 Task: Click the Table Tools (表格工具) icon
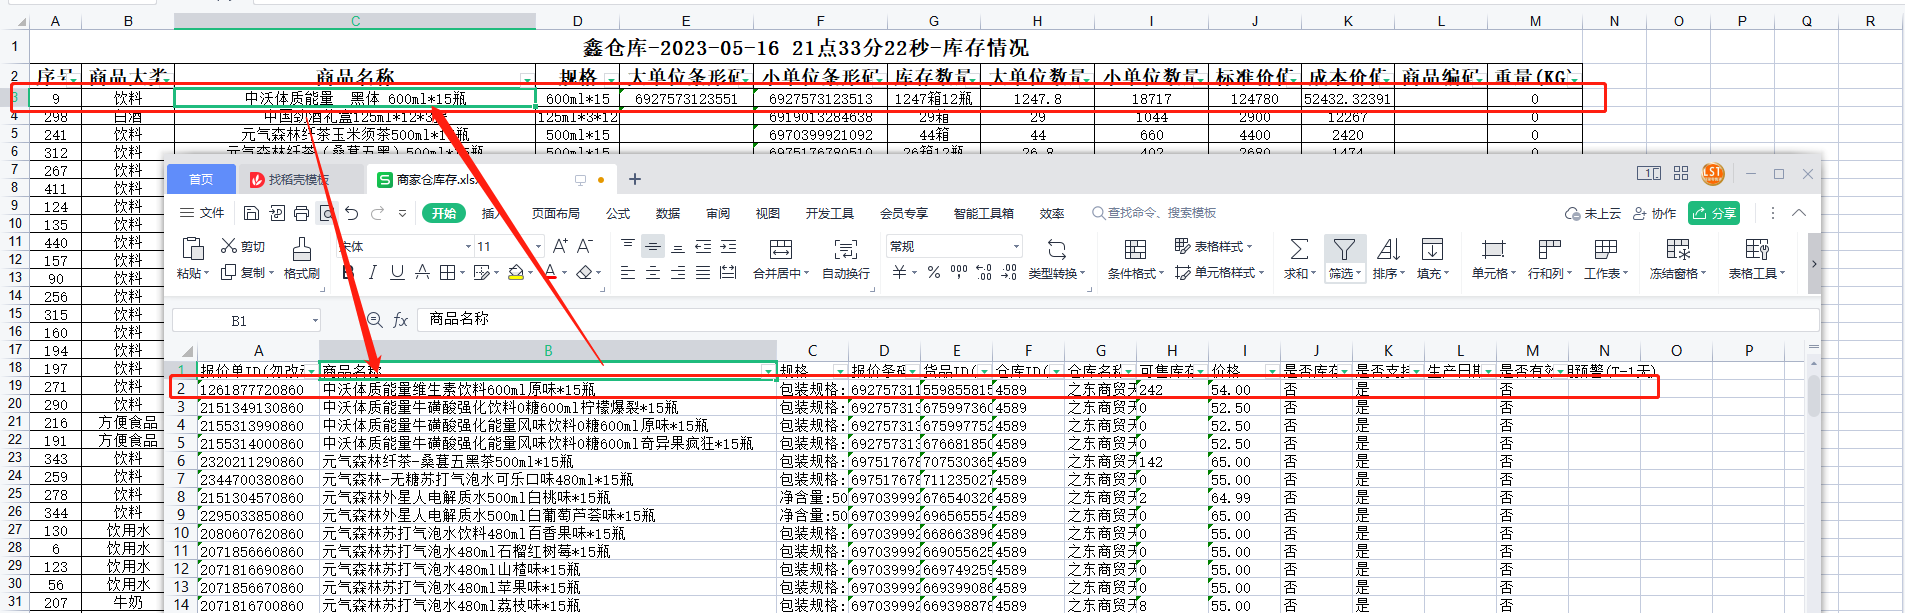[x=1756, y=249]
